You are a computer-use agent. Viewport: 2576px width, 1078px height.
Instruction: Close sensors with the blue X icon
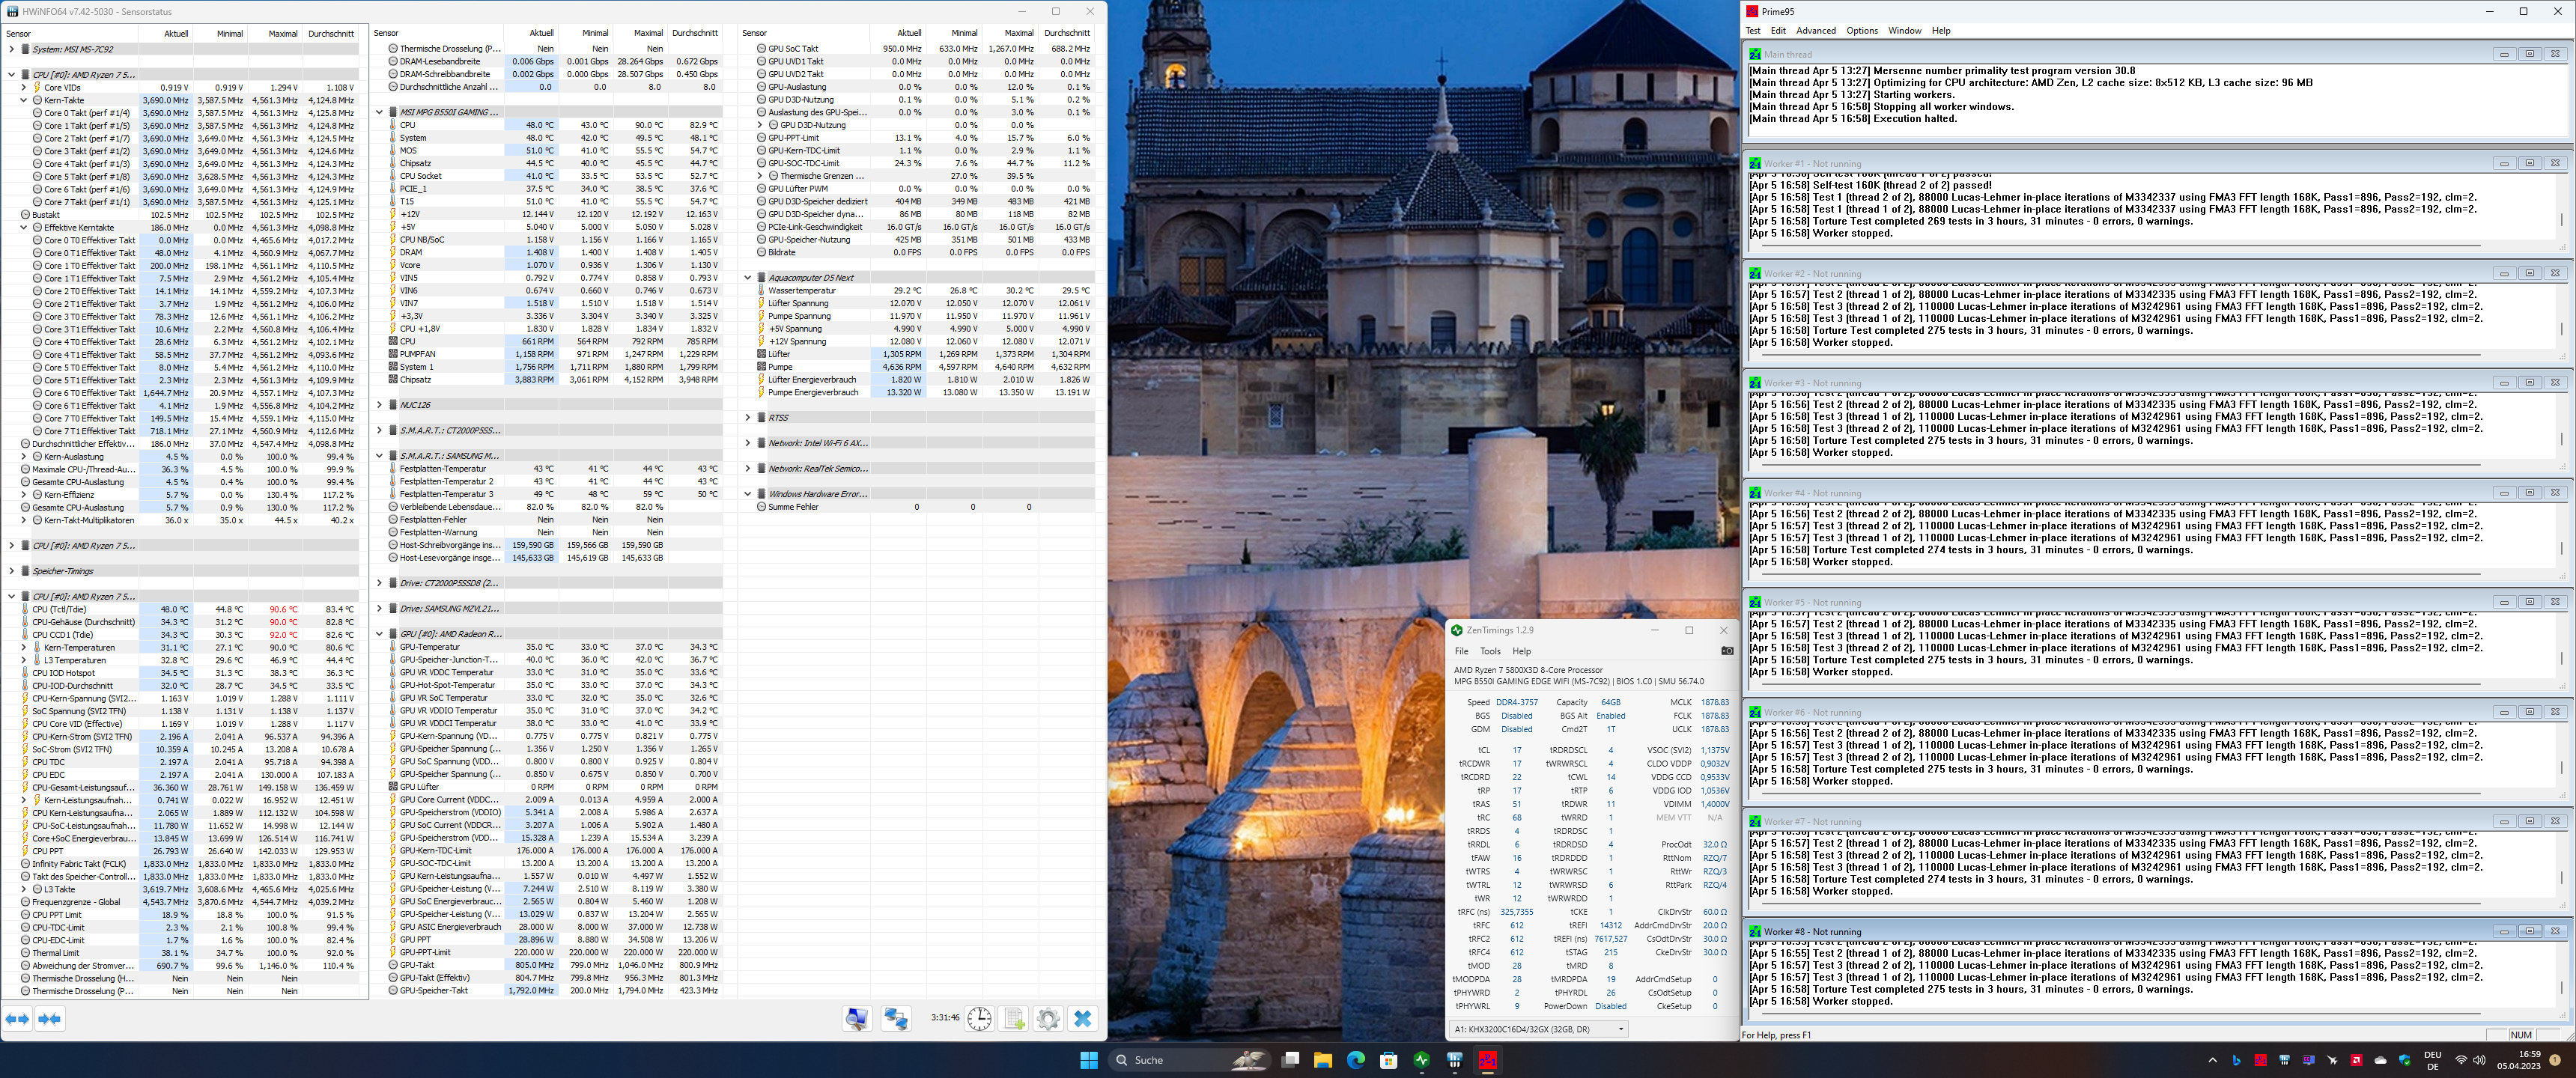[x=1082, y=1018]
